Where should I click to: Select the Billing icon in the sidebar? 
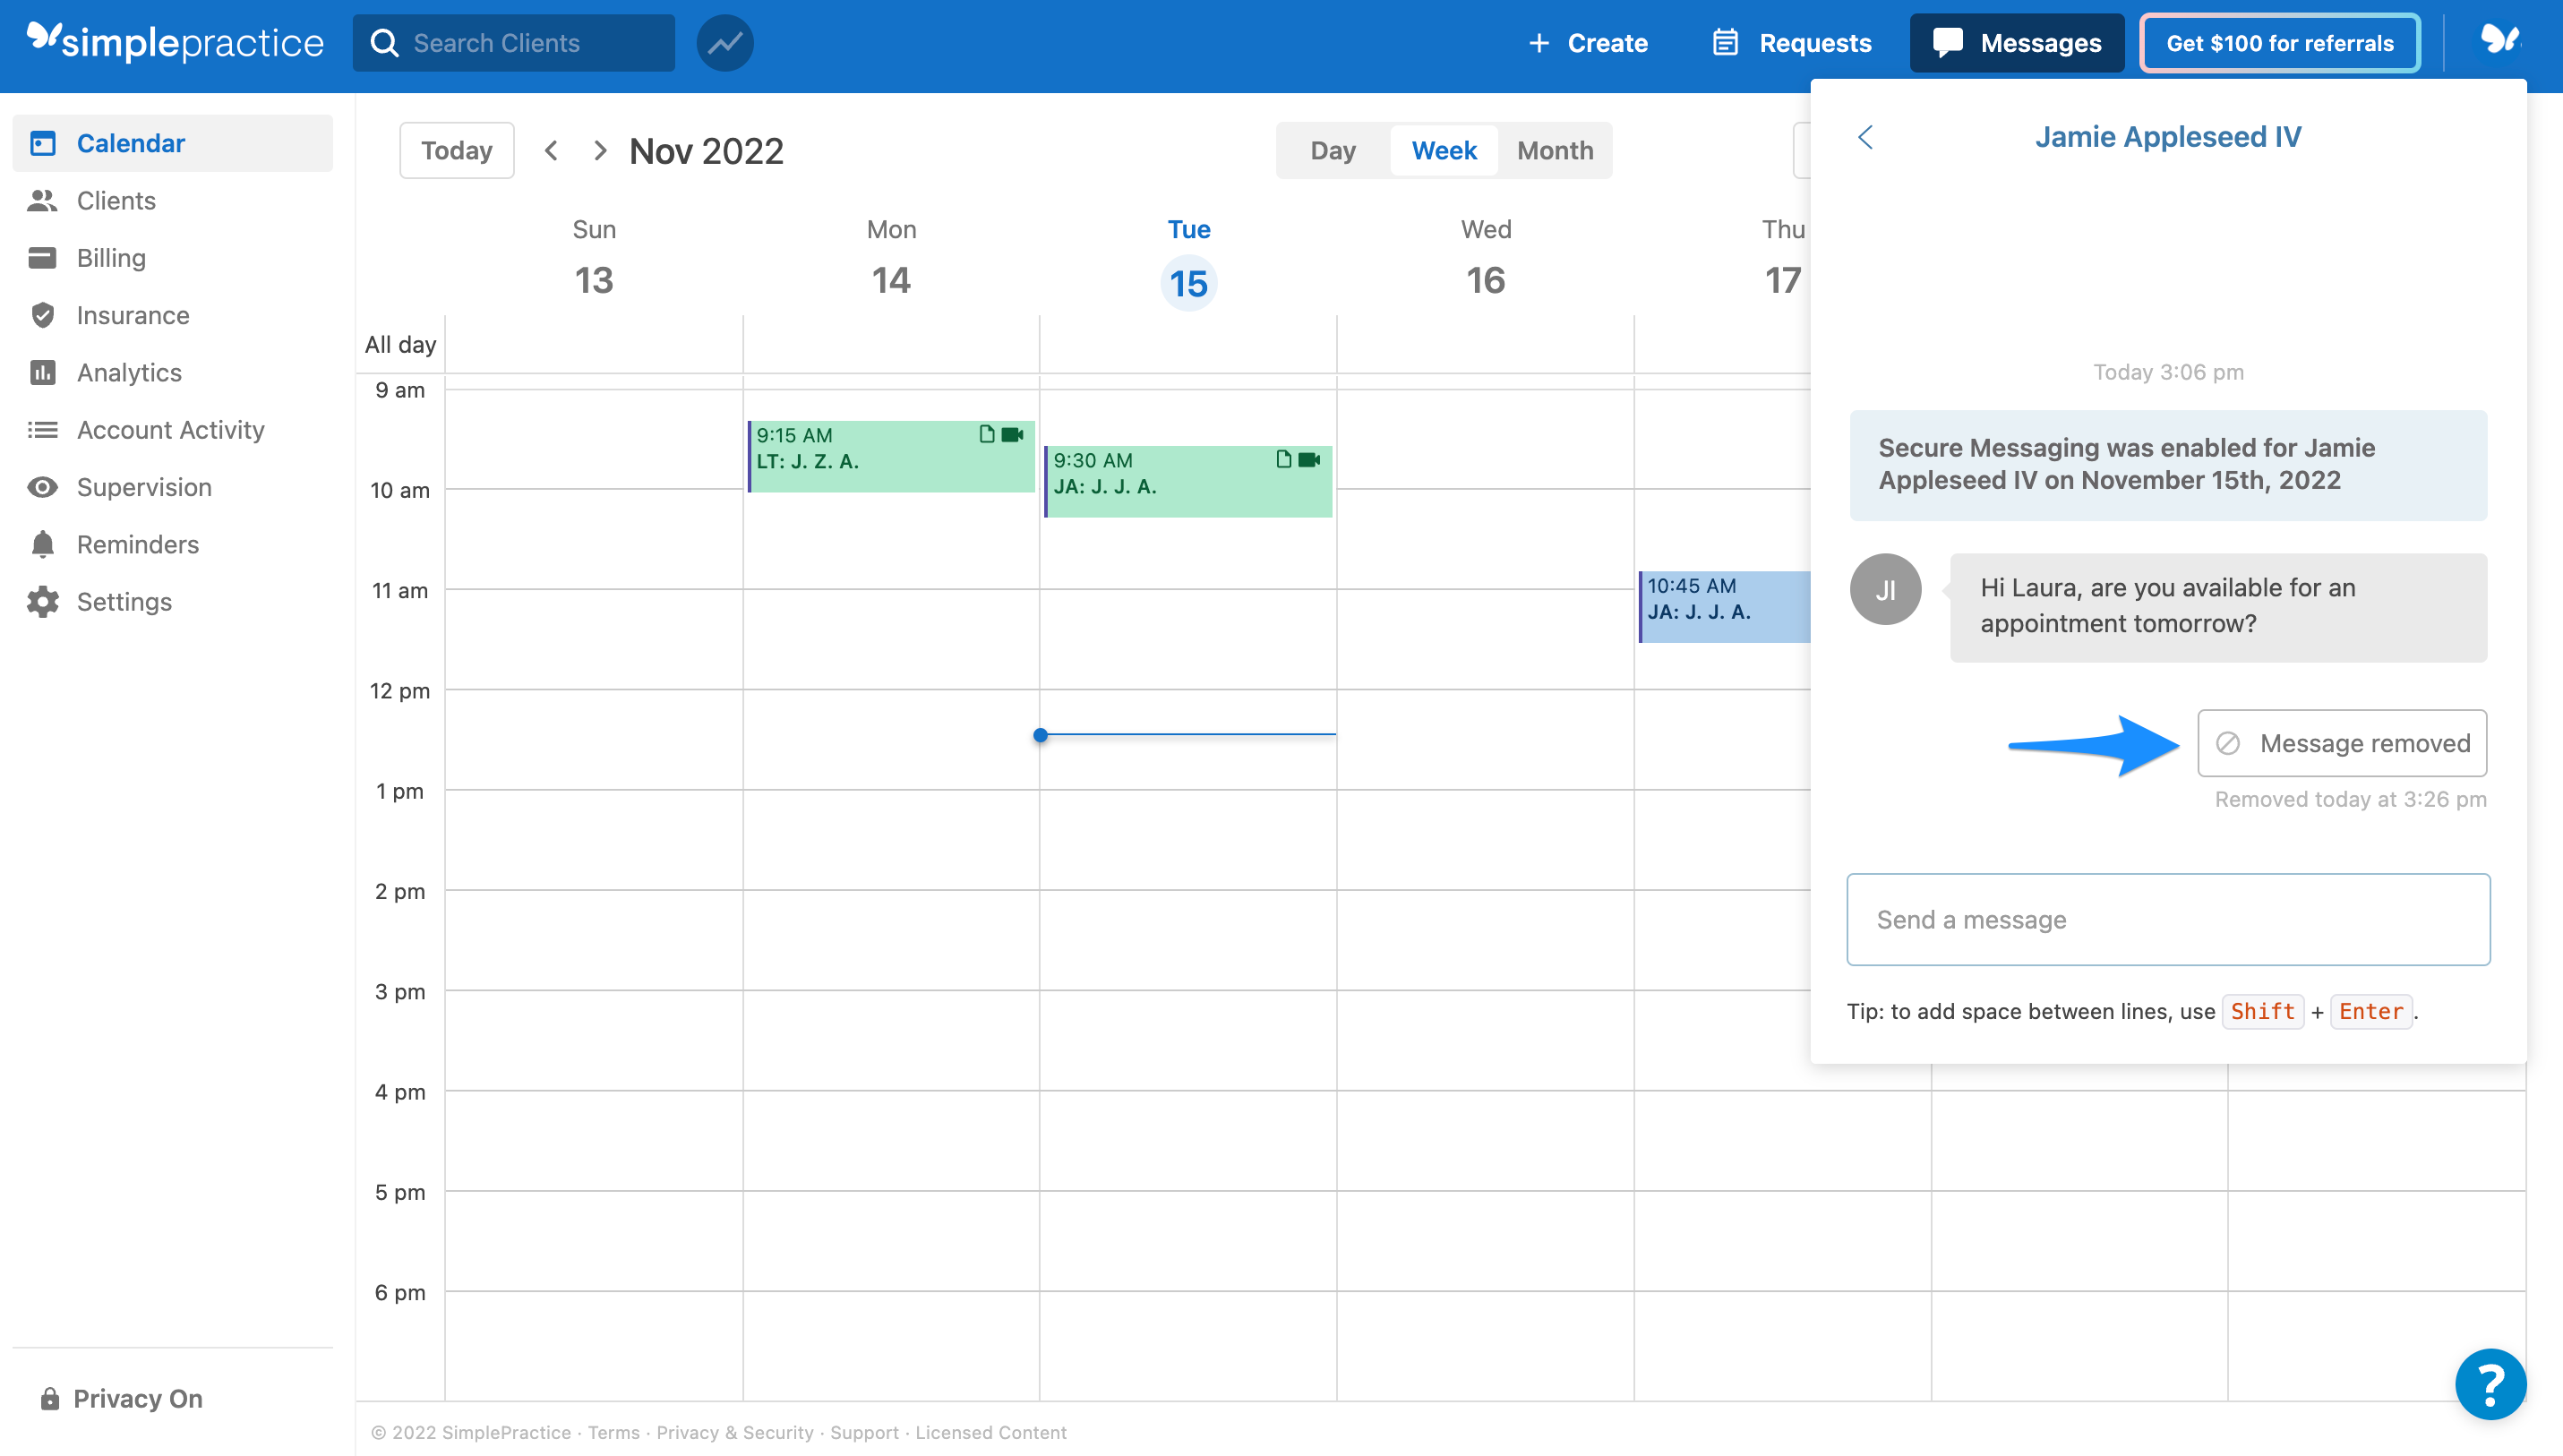coord(44,257)
